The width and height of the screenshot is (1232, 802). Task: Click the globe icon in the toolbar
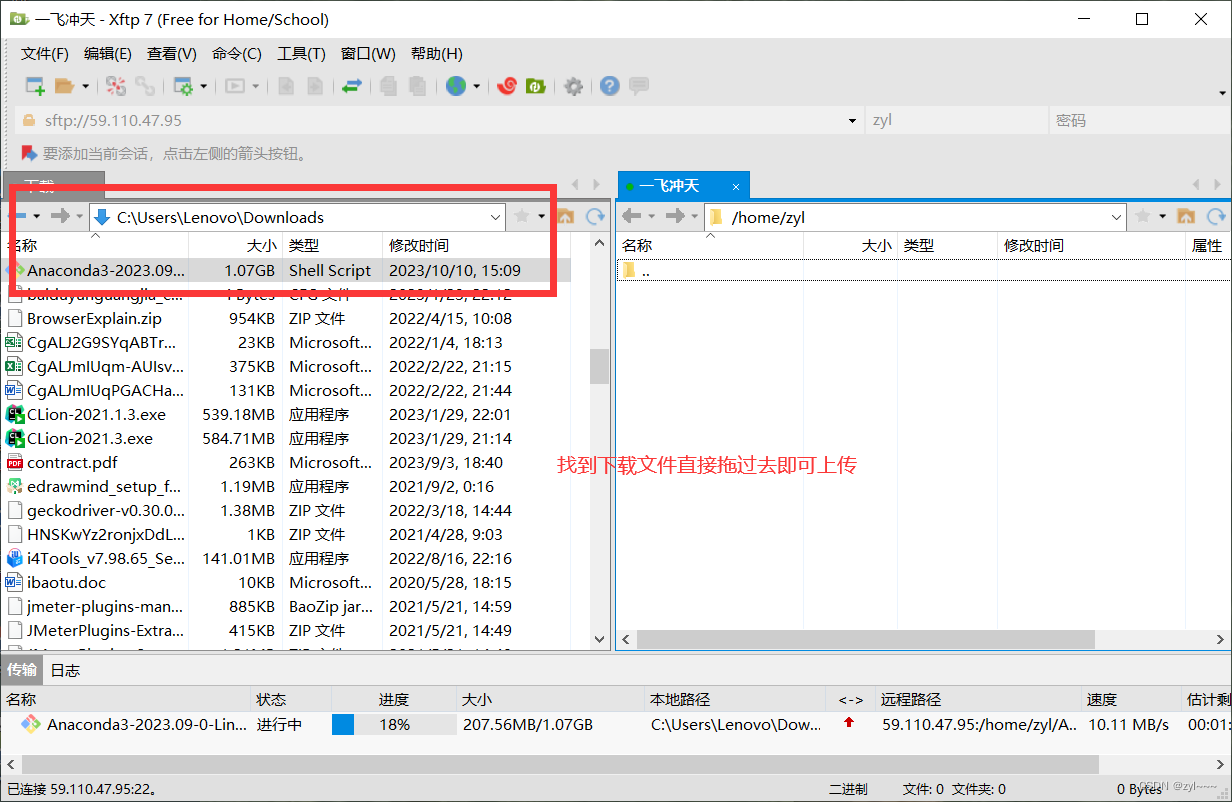click(x=456, y=86)
